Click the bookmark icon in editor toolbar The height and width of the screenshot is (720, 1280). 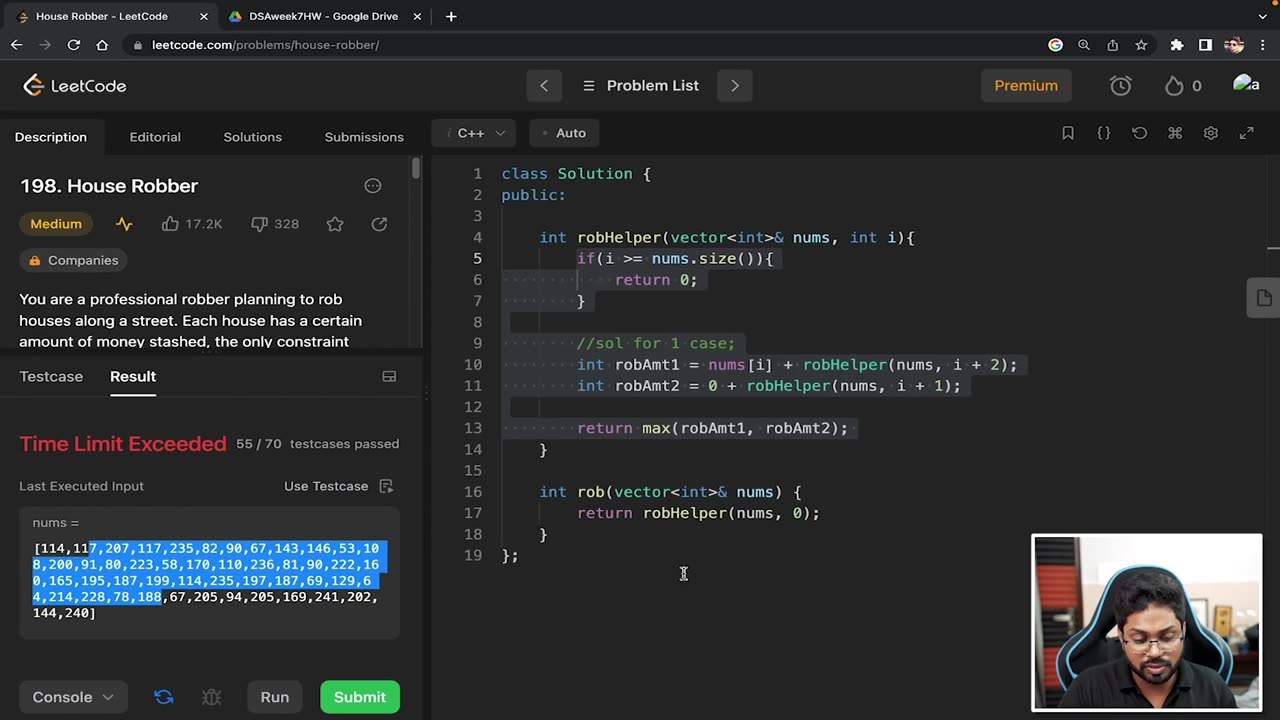pyautogui.click(x=1068, y=133)
